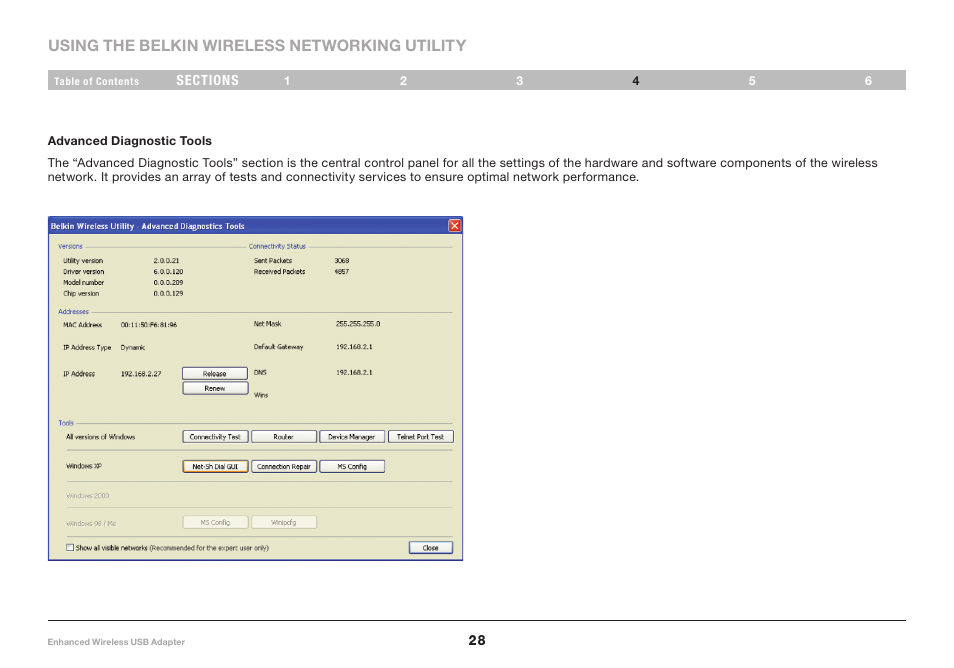Select current section 4
Screen dimensions: 954x668
coord(635,81)
